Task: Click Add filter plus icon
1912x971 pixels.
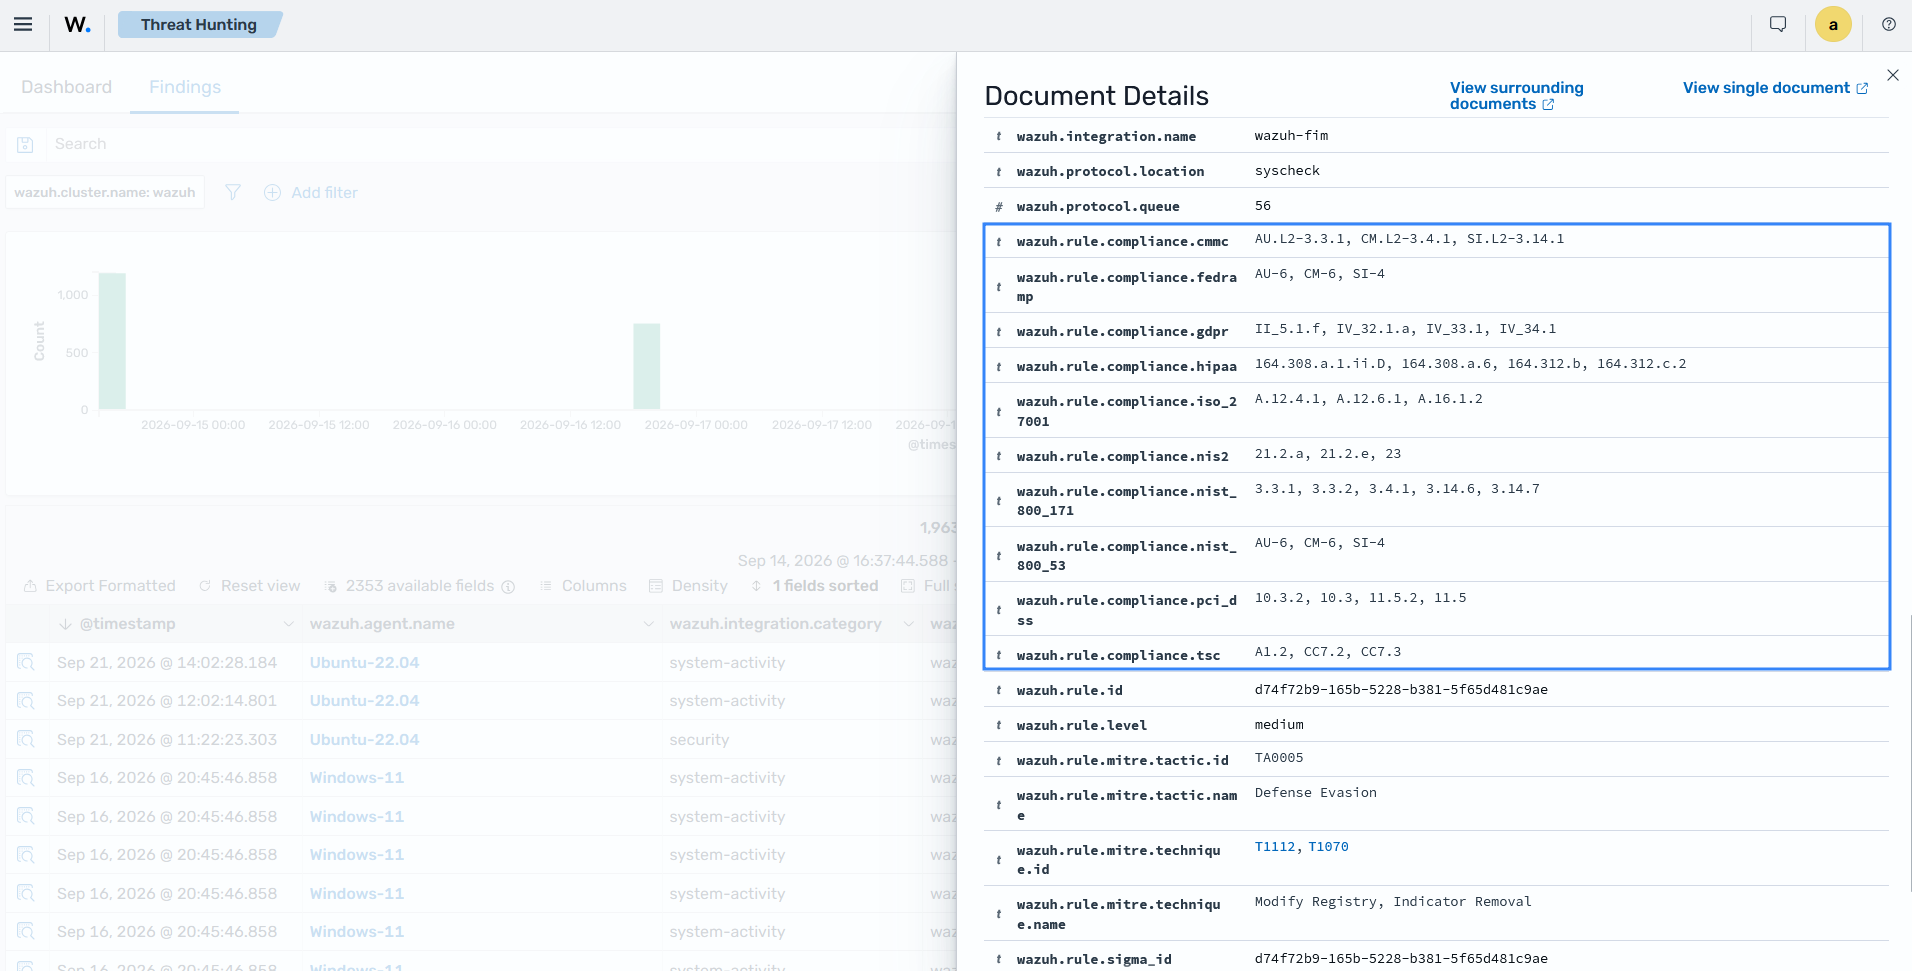Action: point(272,192)
